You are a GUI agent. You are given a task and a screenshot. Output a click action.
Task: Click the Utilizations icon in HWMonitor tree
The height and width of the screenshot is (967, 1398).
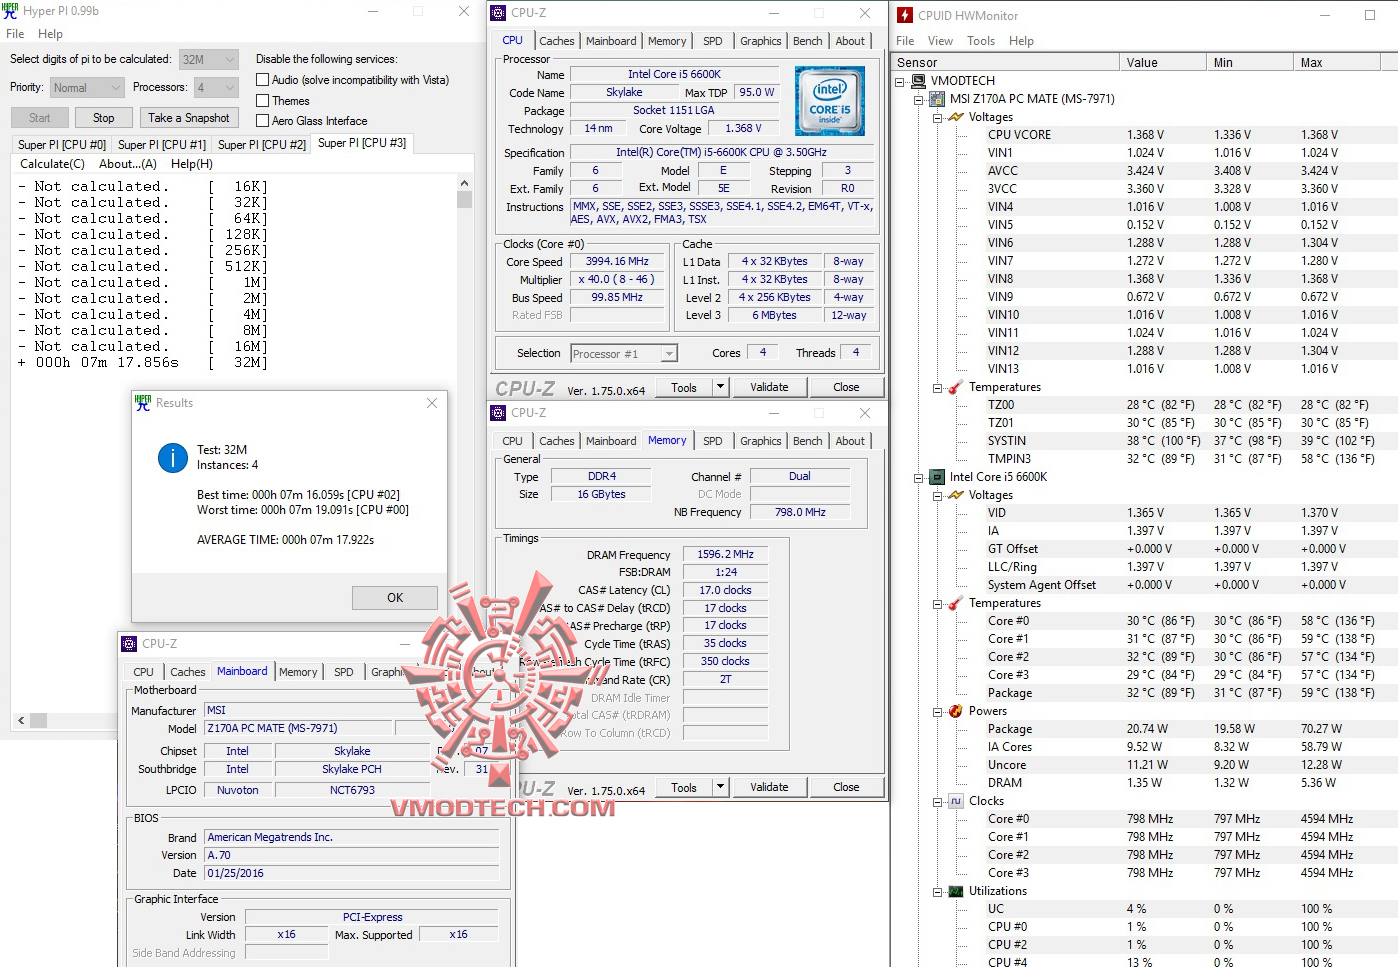tap(956, 891)
